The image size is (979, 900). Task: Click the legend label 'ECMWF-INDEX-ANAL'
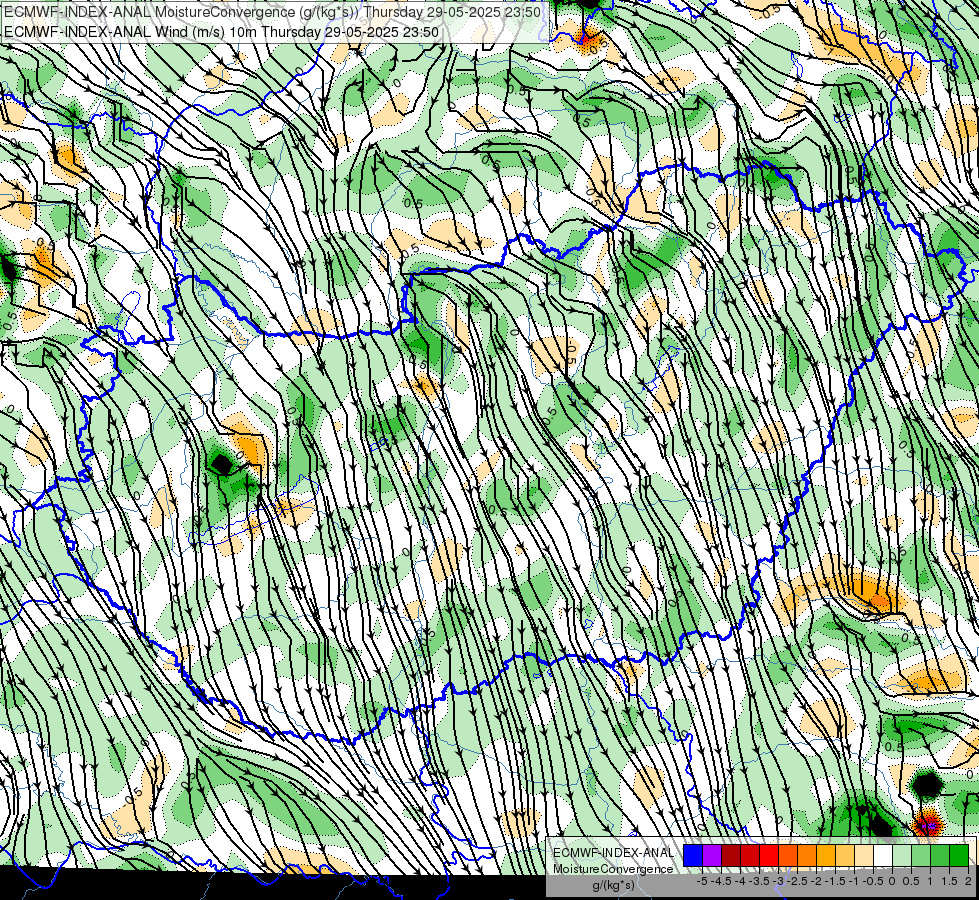point(614,853)
